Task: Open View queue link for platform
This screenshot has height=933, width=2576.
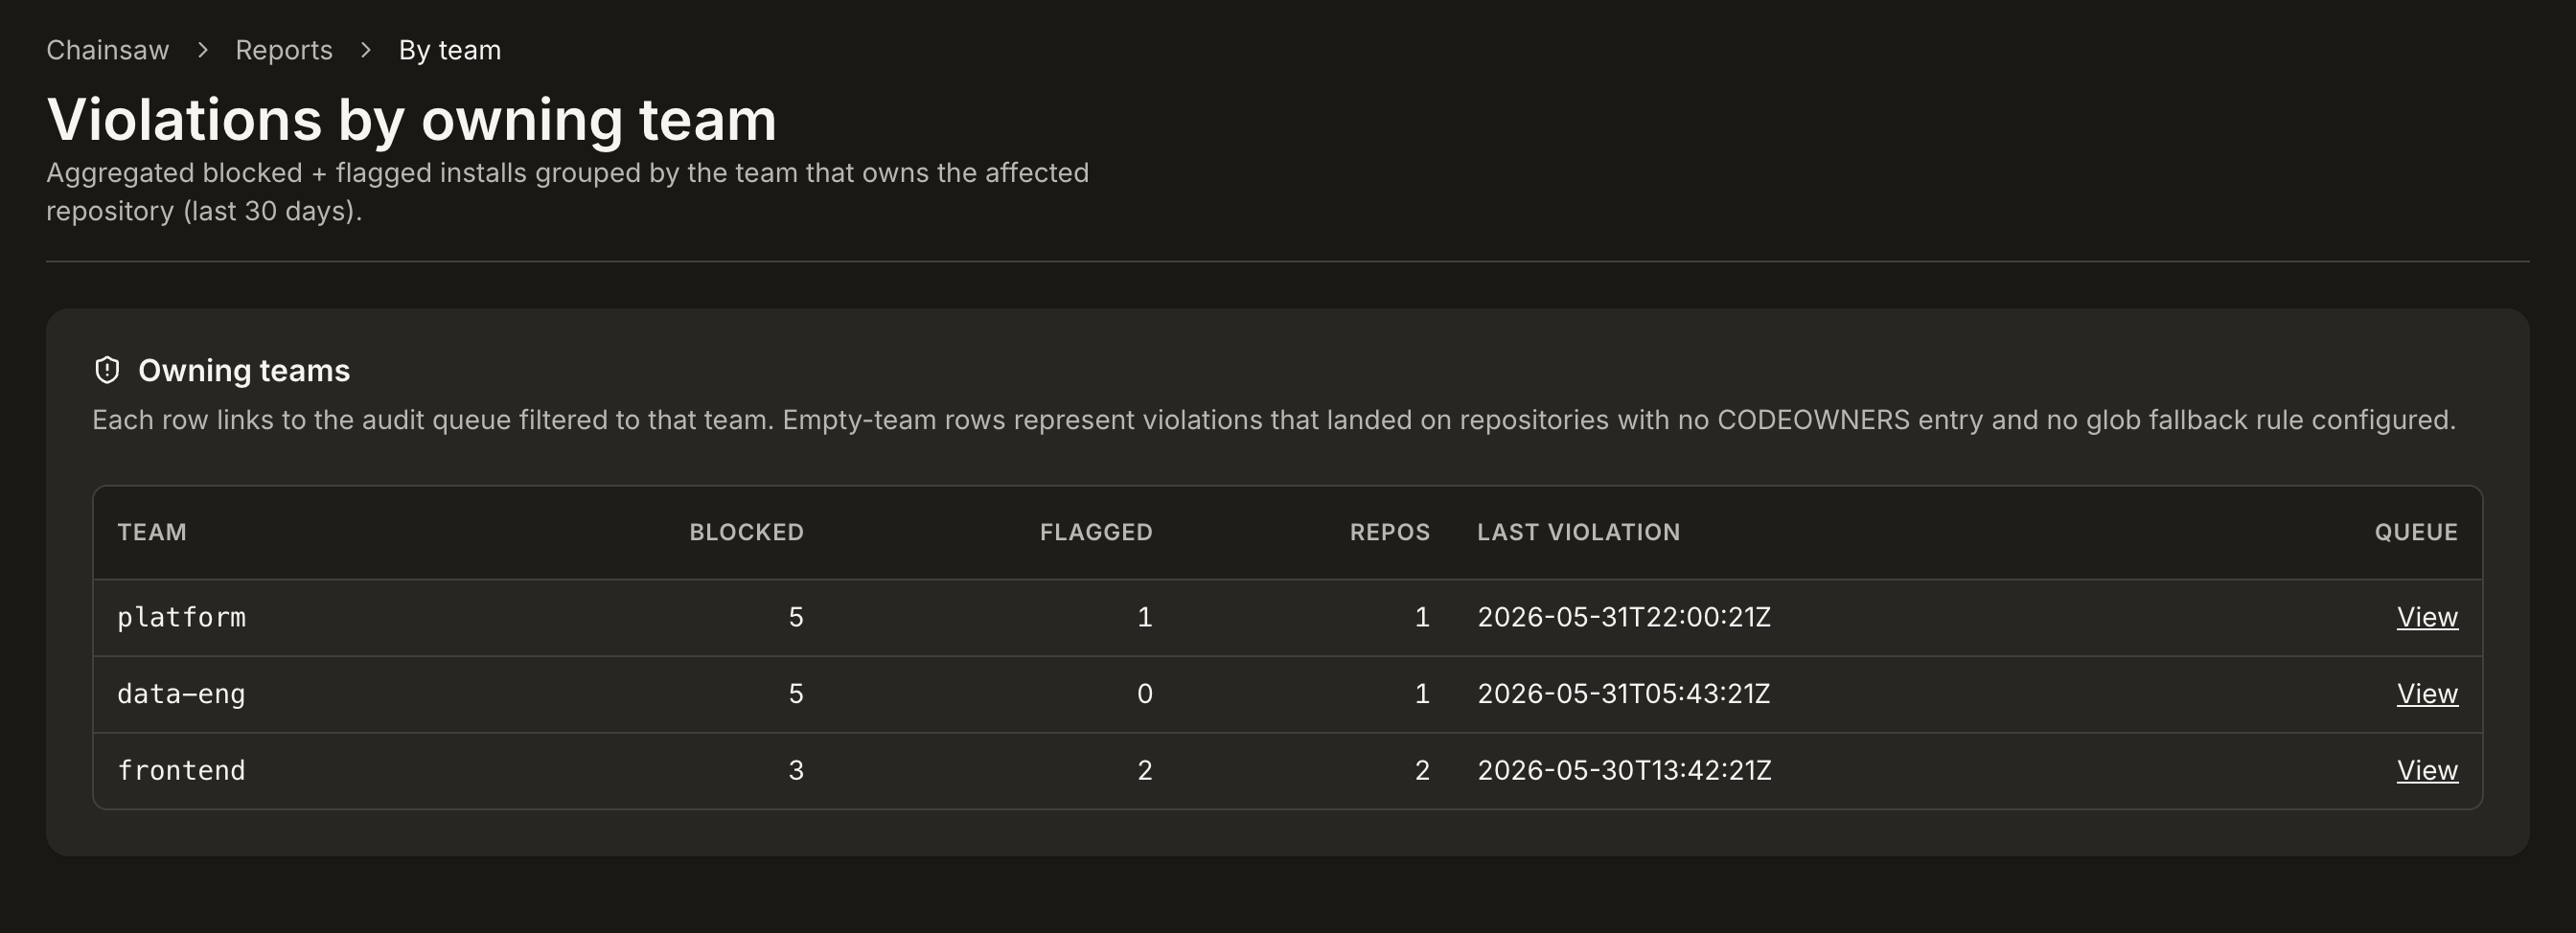Action: 2427,617
